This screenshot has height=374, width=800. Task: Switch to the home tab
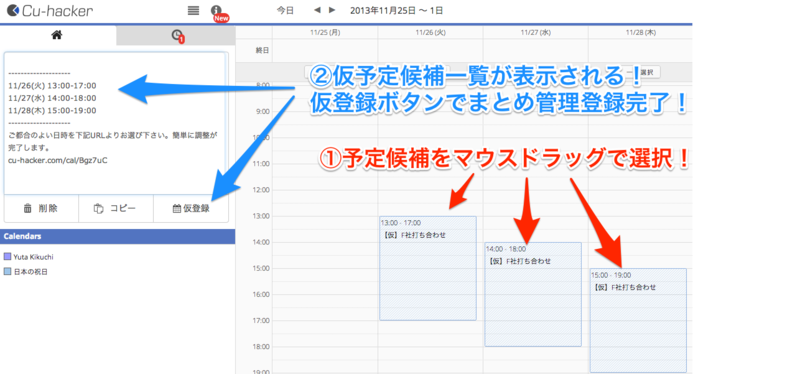click(58, 35)
